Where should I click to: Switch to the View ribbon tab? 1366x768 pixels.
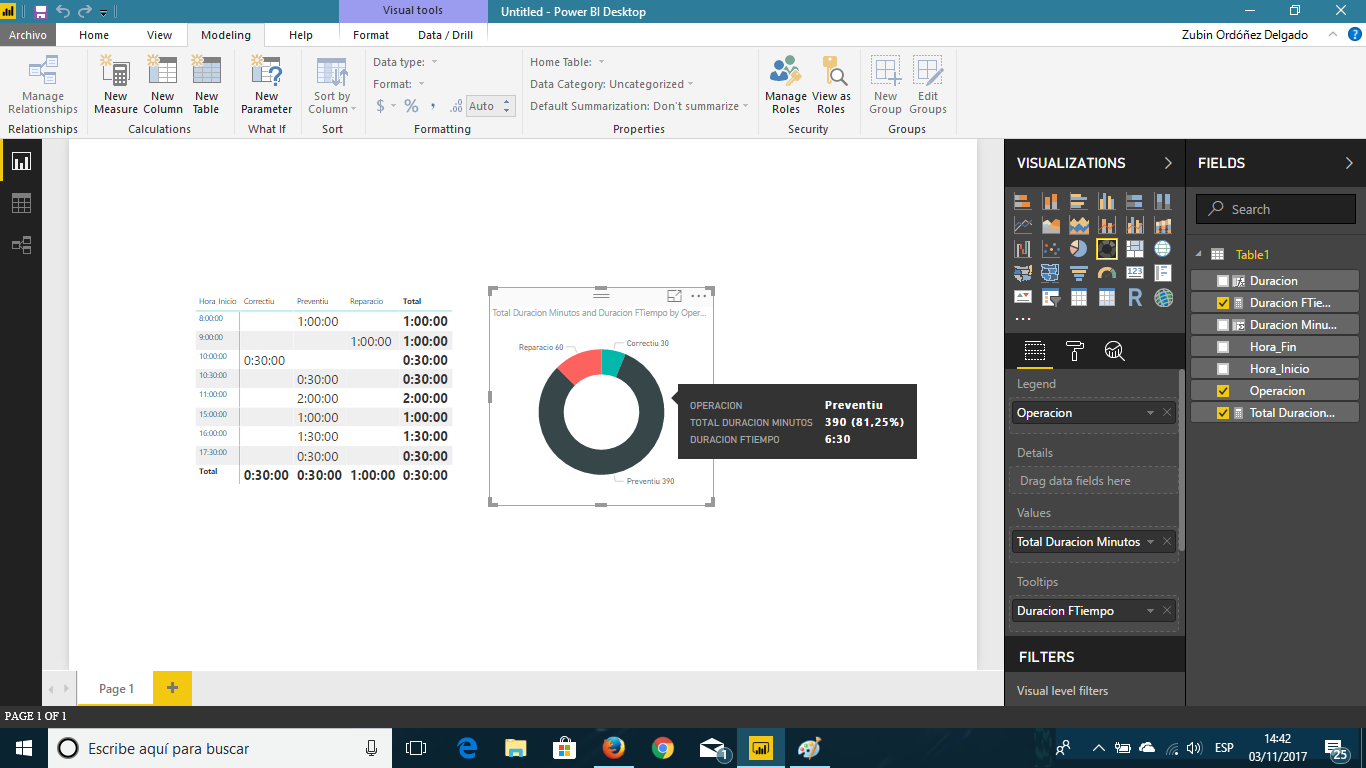tap(160, 35)
